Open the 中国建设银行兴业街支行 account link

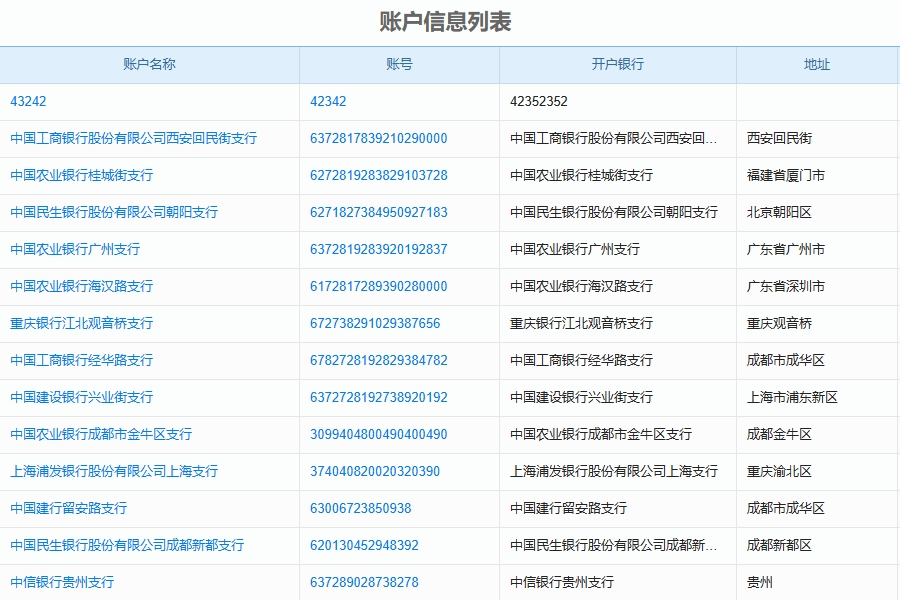click(x=80, y=397)
